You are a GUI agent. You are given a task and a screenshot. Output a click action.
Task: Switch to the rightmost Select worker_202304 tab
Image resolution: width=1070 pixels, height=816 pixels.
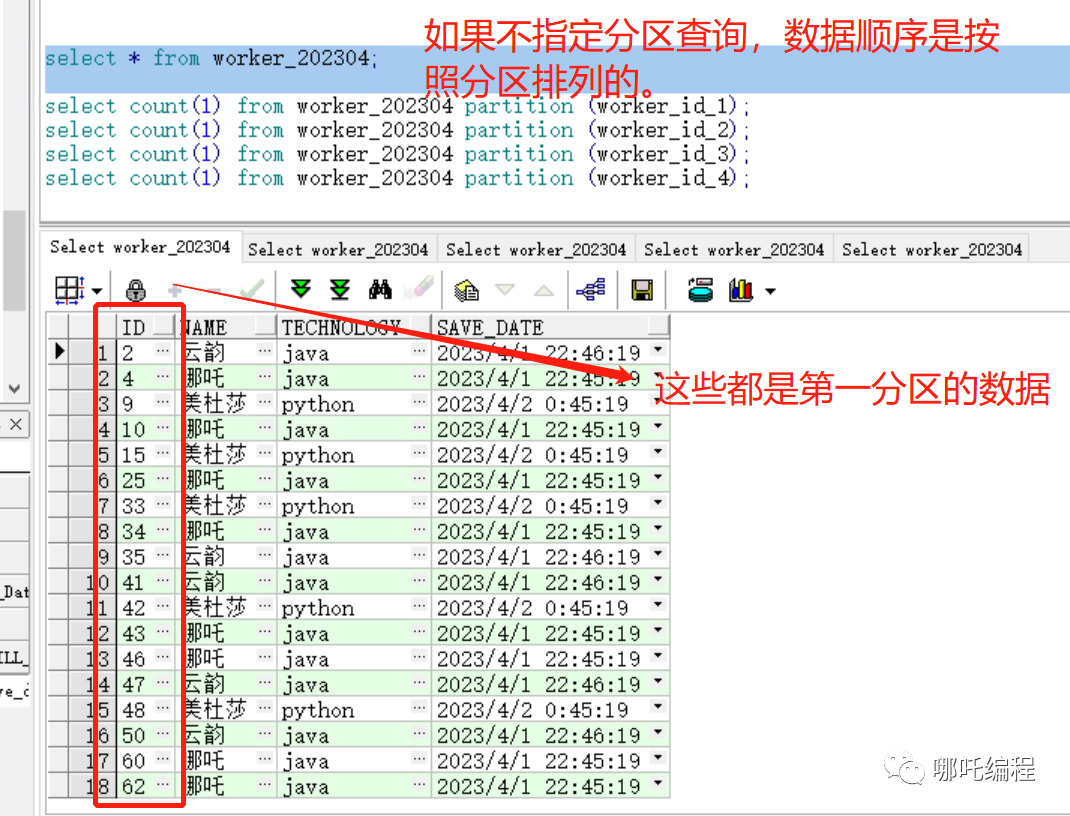coord(932,249)
